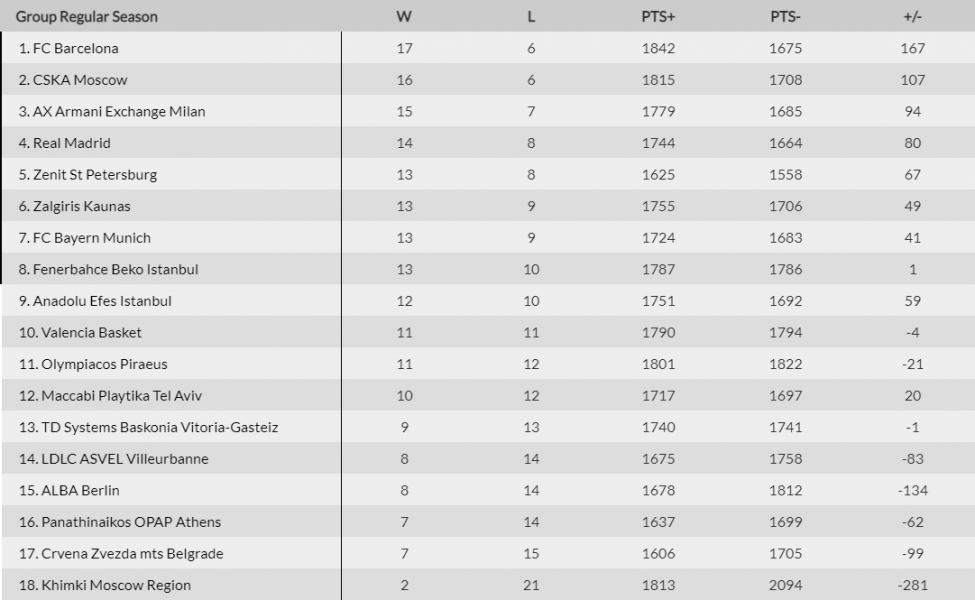Open TD Systems Baskonia Vitoria-Gasteiz link
This screenshot has height=600, width=975.
point(160,427)
